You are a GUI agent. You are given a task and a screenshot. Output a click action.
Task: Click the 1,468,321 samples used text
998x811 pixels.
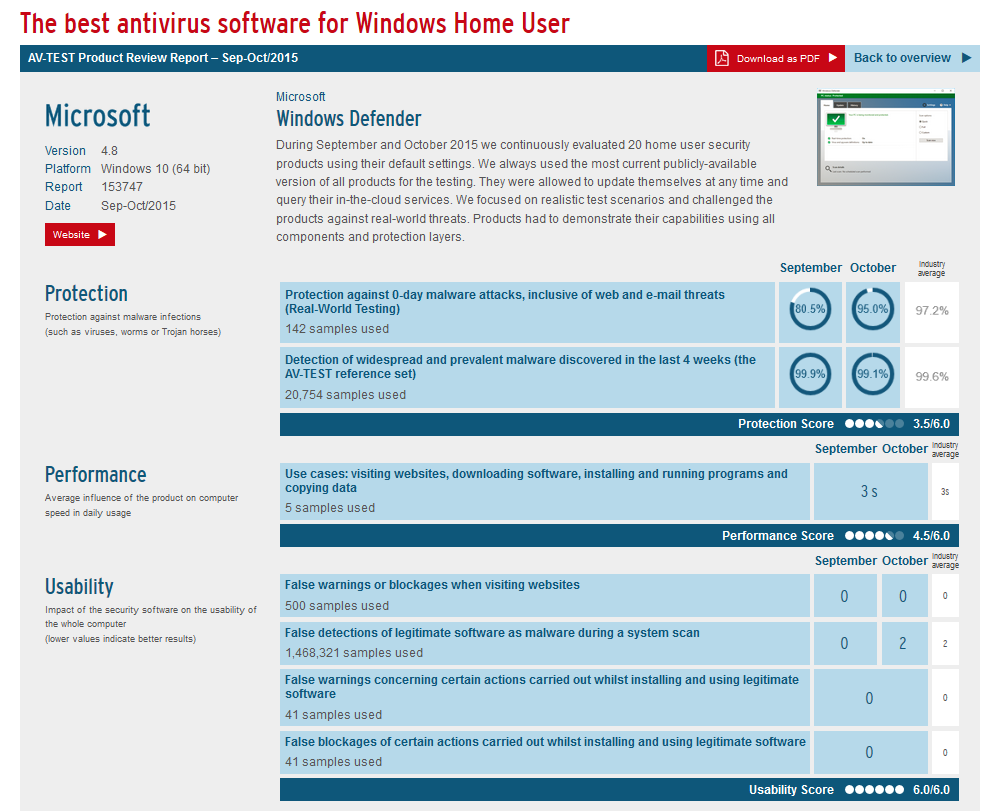point(354,652)
